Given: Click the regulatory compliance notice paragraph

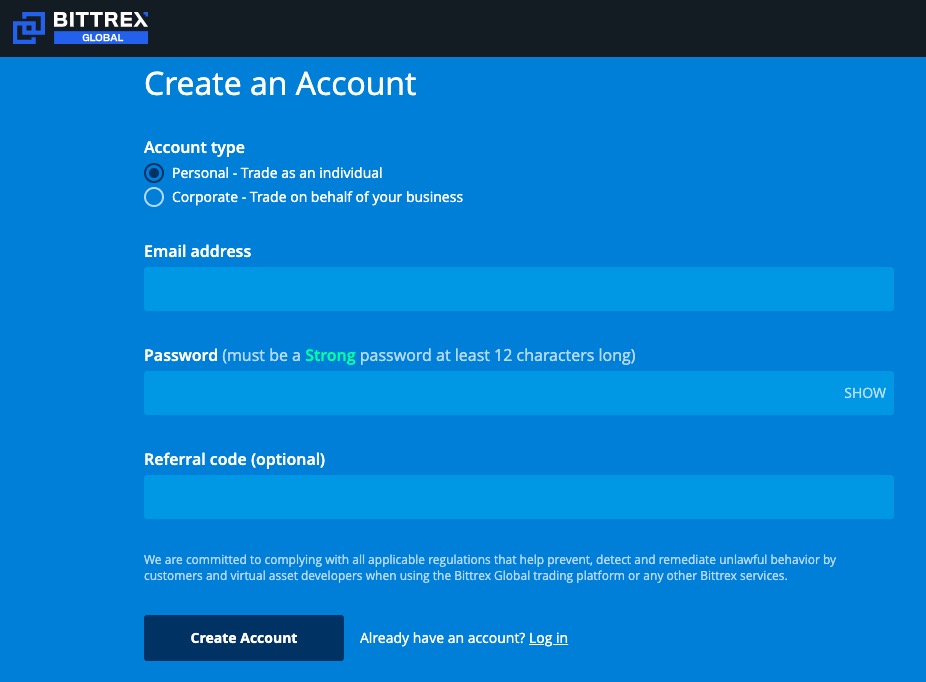Looking at the screenshot, I should [x=490, y=567].
